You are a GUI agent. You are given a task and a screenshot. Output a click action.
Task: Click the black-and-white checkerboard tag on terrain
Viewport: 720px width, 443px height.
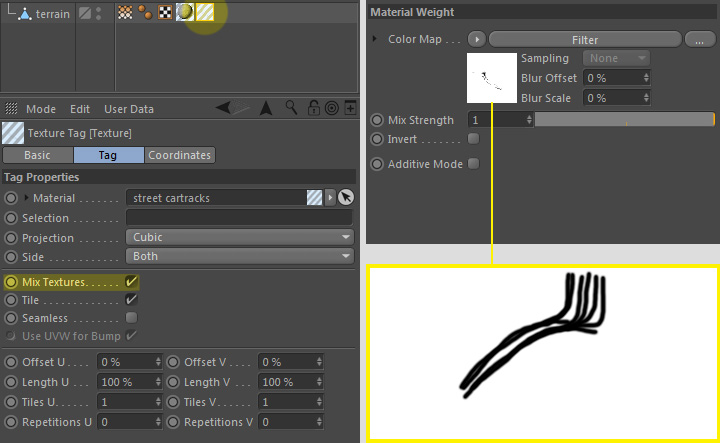click(x=165, y=14)
